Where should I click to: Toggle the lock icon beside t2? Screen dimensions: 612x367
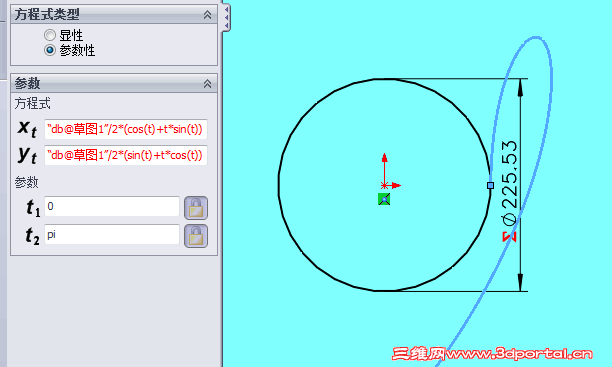click(x=196, y=236)
